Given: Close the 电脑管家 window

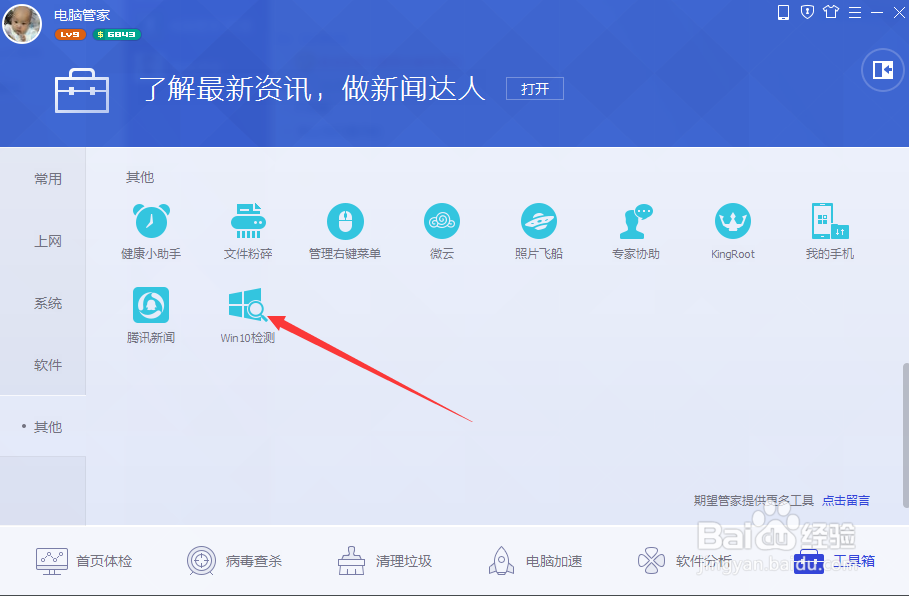Looking at the screenshot, I should point(899,12).
